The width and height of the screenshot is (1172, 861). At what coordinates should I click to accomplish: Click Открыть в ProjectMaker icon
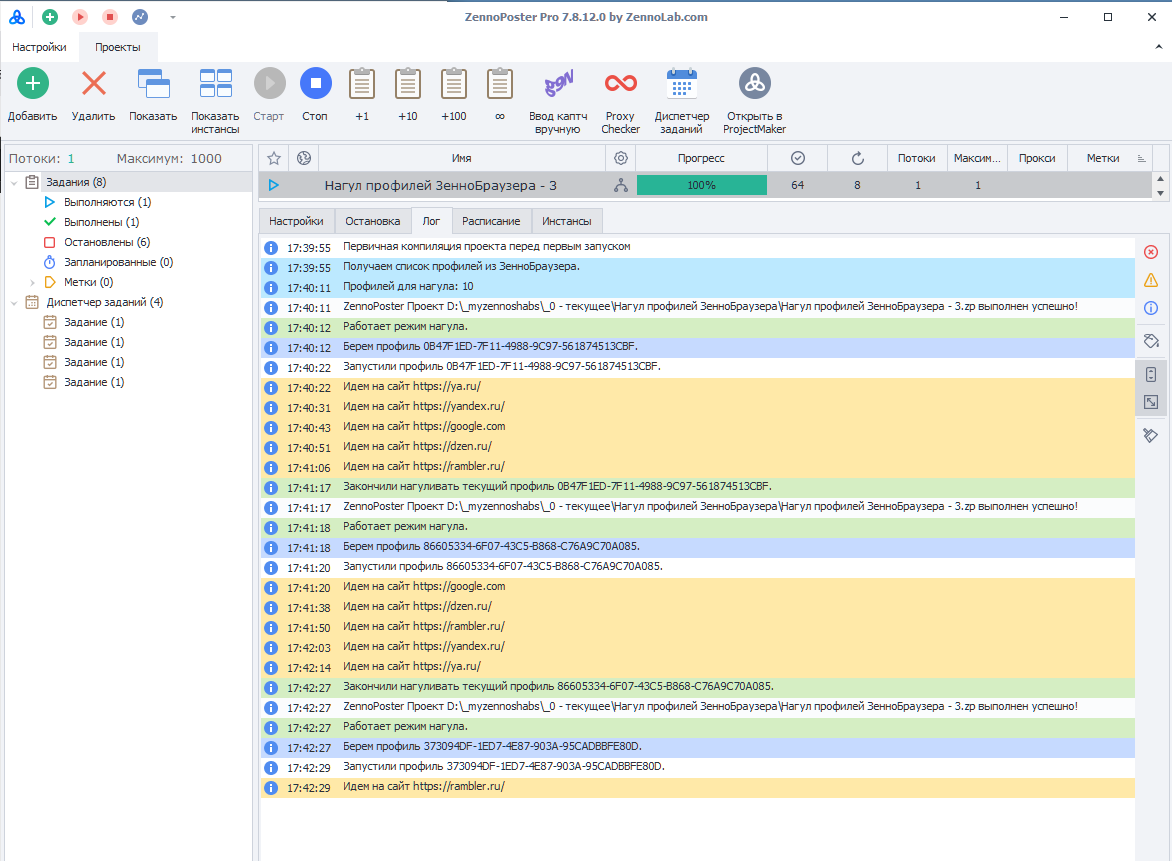click(754, 84)
